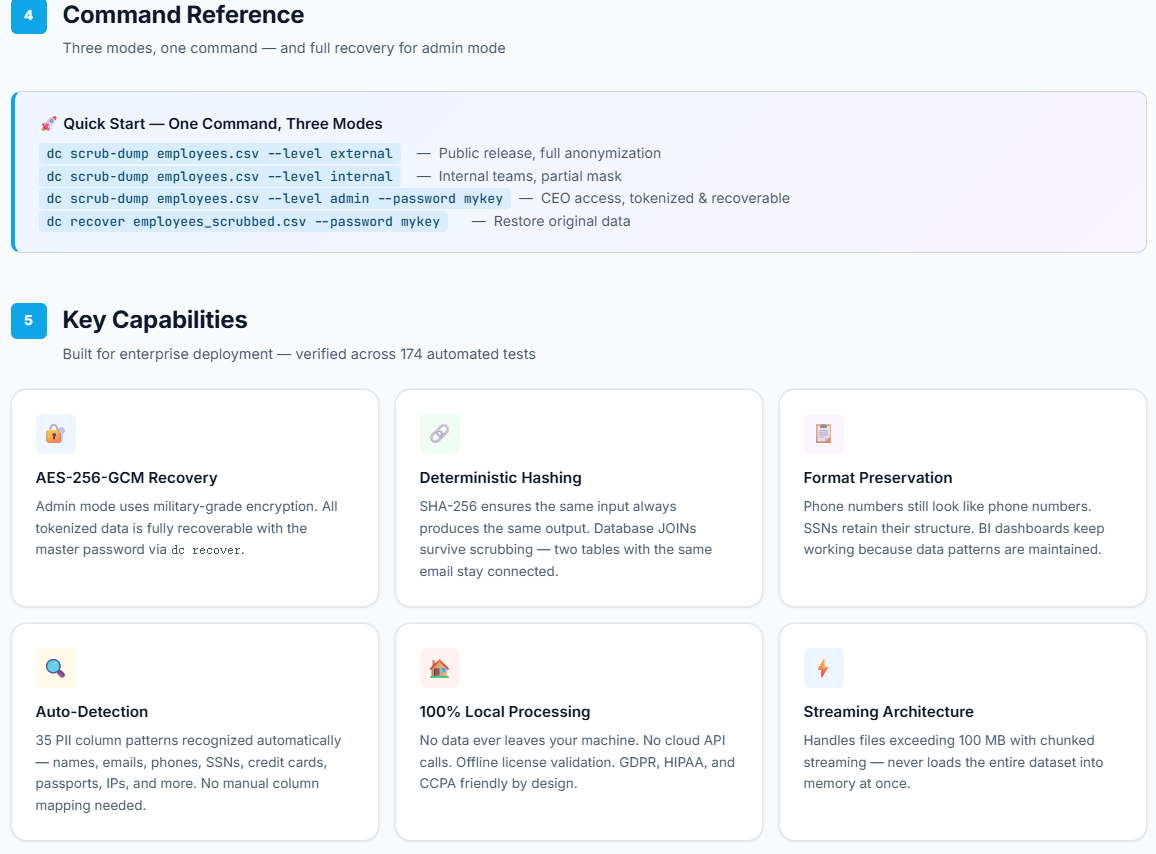Image resolution: width=1156 pixels, height=854 pixels.
Task: Click the Key Capabilities heading
Action: click(x=155, y=320)
